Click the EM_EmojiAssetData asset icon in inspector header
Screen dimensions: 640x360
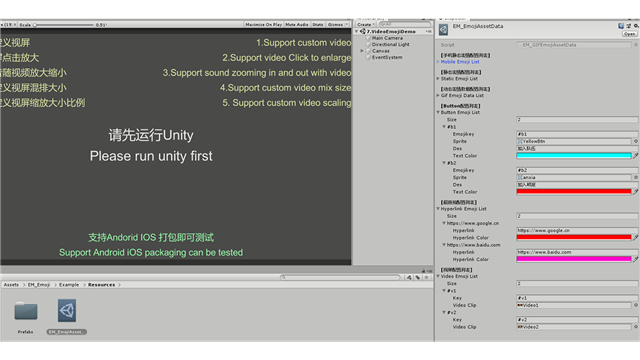[x=443, y=29]
